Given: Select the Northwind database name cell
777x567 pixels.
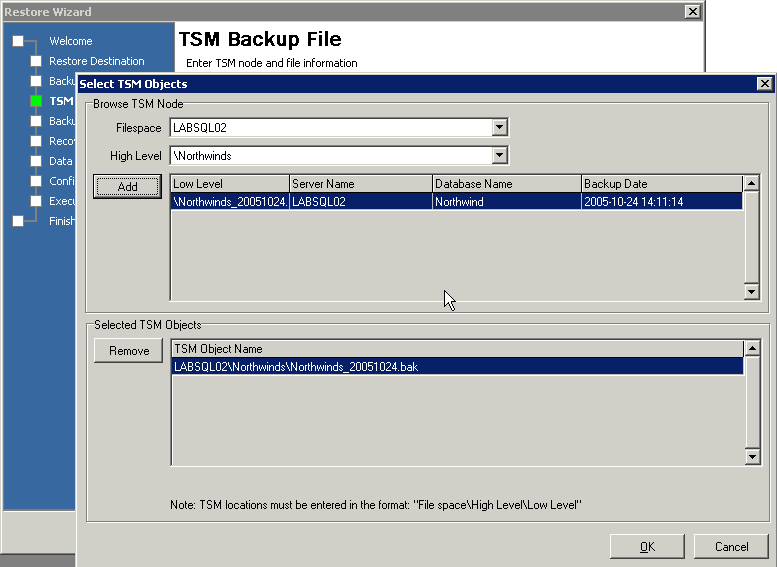Looking at the screenshot, I should [x=507, y=202].
